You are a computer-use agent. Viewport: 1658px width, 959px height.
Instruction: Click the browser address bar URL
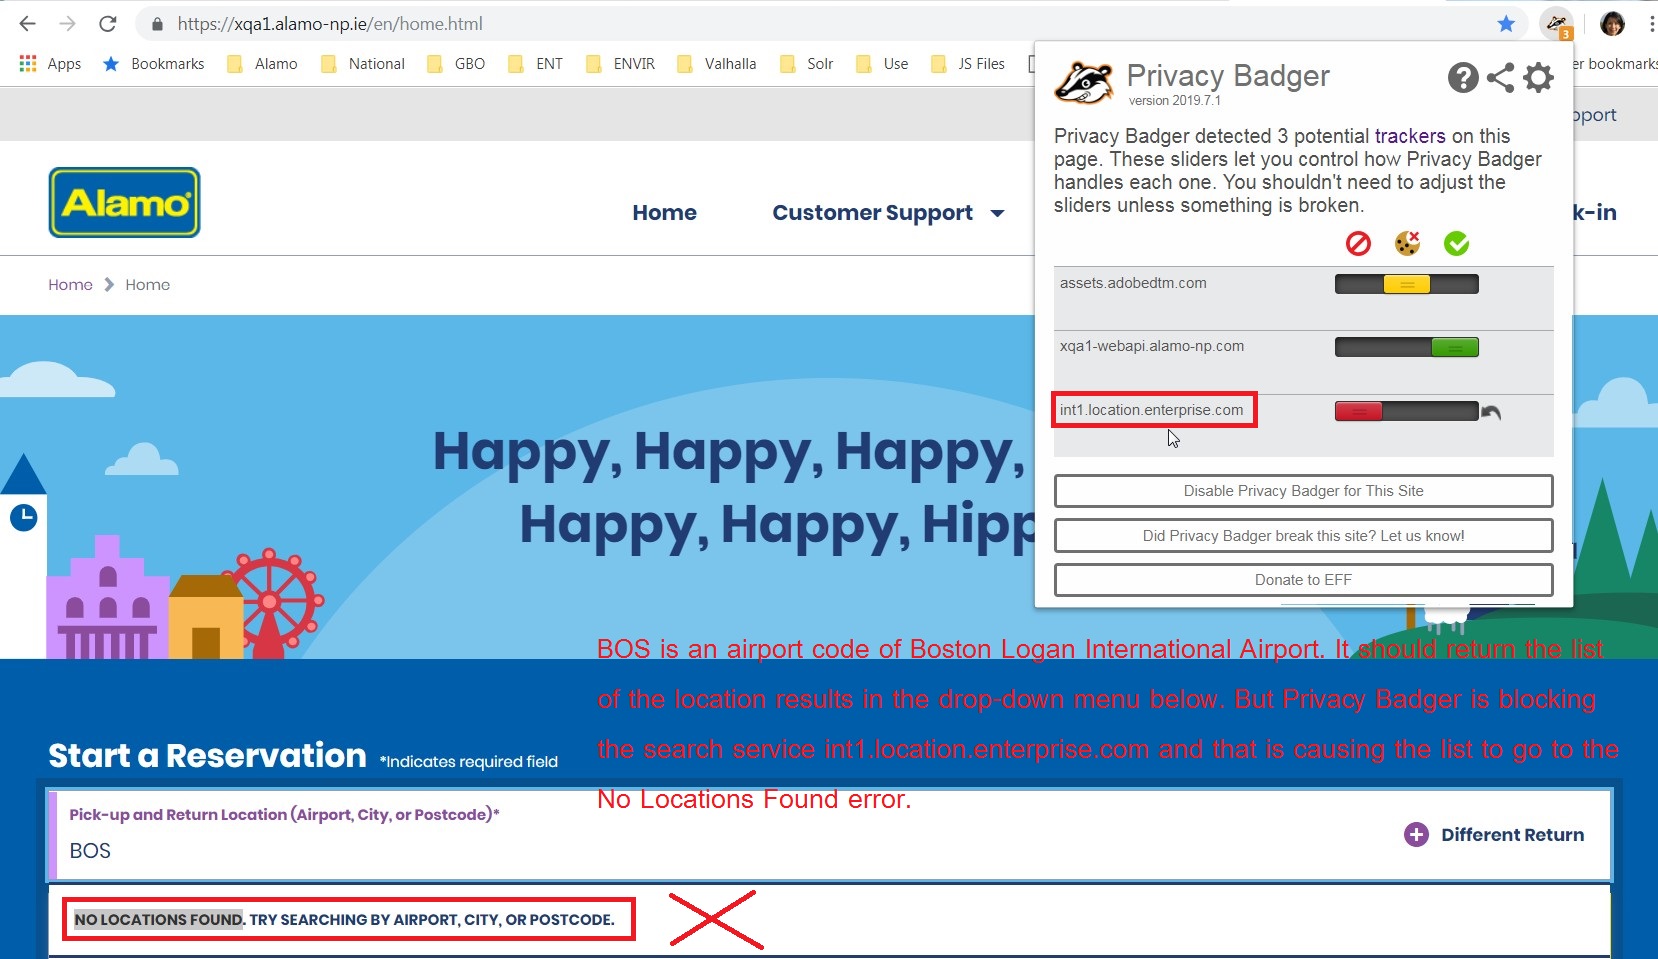point(330,23)
